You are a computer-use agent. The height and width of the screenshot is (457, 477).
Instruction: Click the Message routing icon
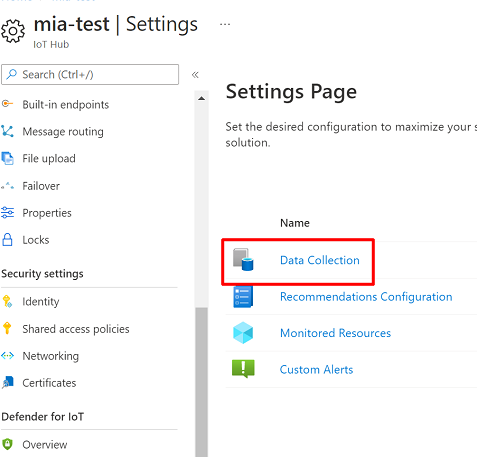(7, 131)
